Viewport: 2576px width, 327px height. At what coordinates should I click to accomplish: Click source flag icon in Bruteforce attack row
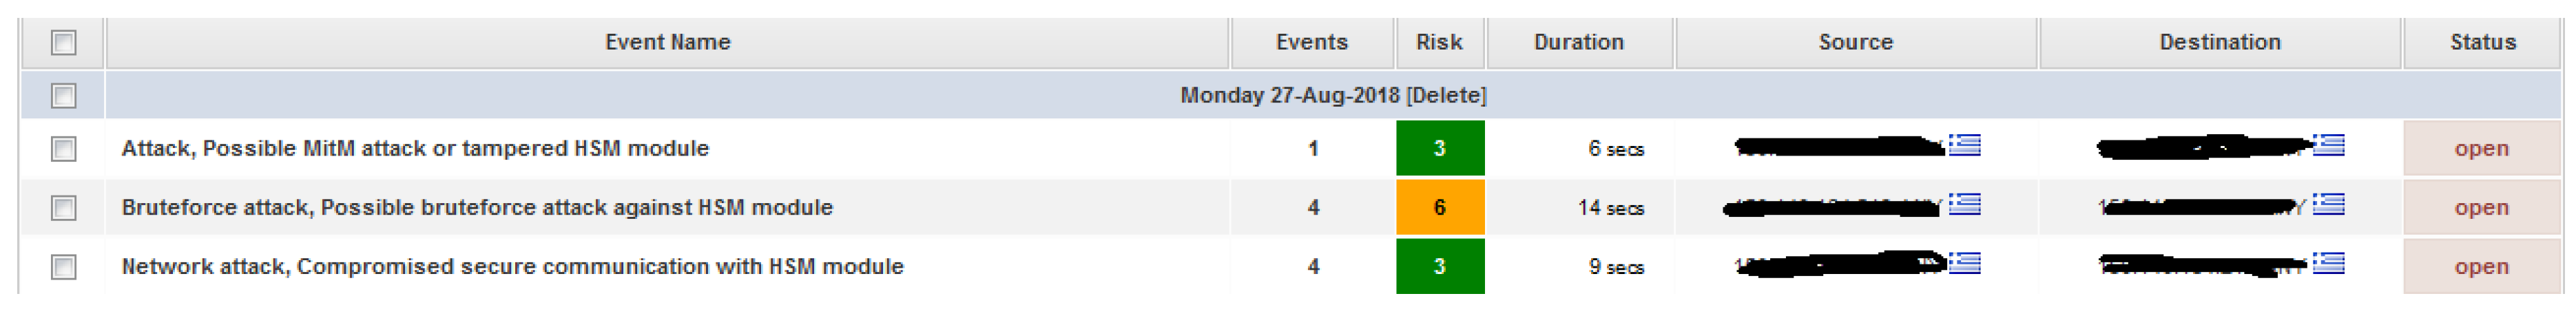(x=1964, y=205)
